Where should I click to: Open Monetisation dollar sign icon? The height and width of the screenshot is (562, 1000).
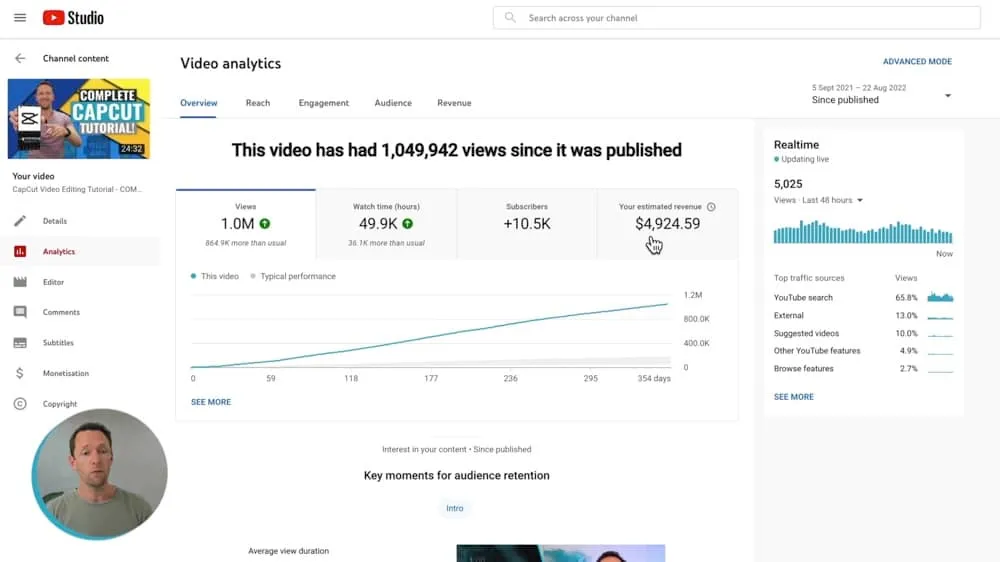(20, 373)
